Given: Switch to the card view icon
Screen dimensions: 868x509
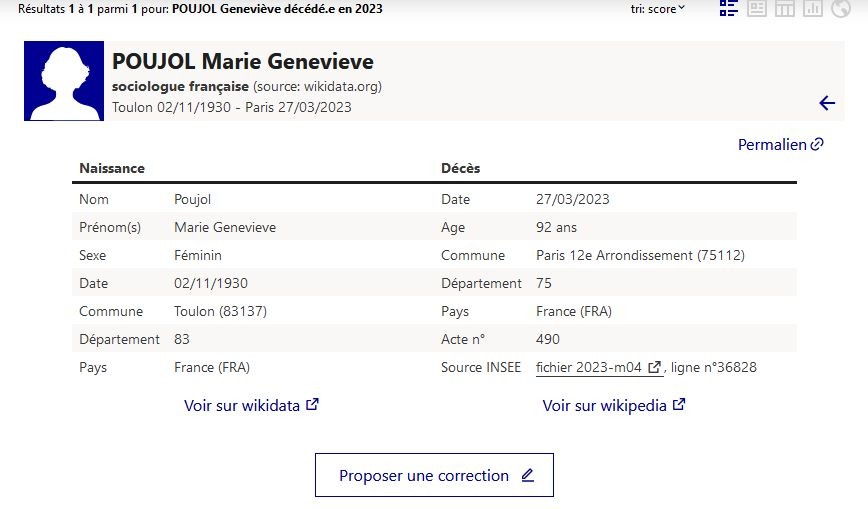Looking at the screenshot, I should click(x=757, y=9).
